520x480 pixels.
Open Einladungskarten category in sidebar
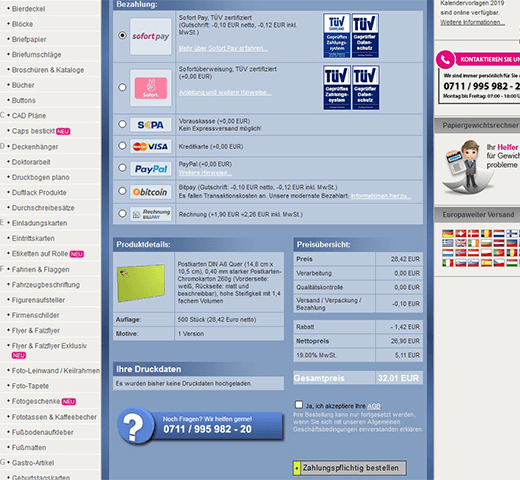click(x=39, y=223)
